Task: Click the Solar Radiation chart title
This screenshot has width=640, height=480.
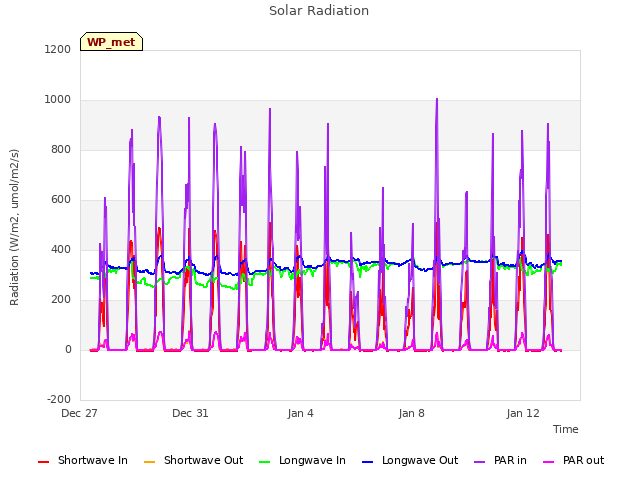Action: [x=319, y=11]
